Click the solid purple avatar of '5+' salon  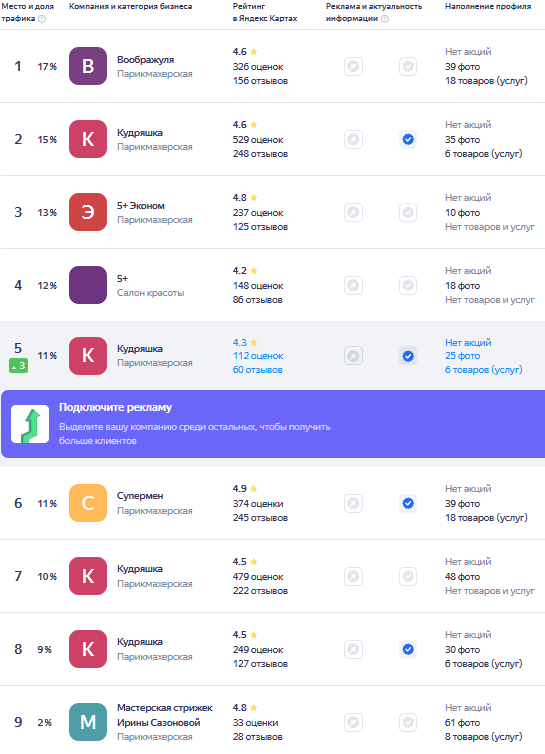(88, 285)
